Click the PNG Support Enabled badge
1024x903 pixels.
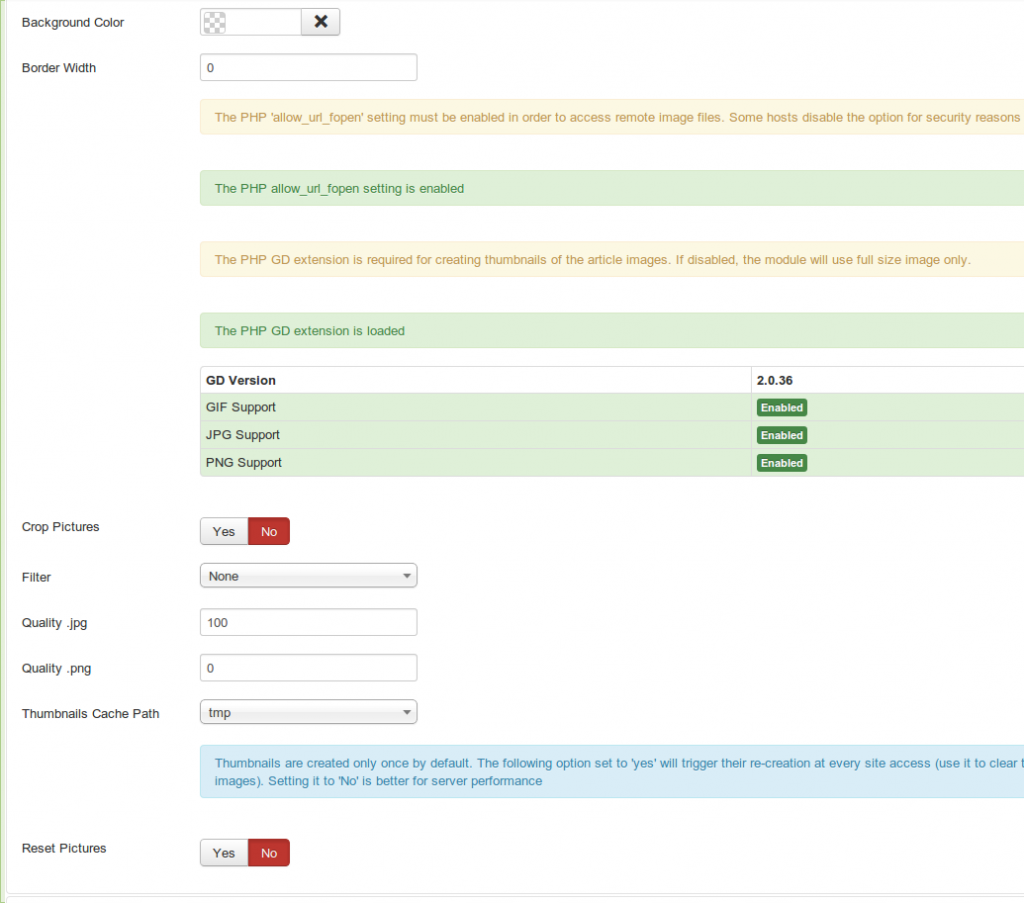pos(781,463)
